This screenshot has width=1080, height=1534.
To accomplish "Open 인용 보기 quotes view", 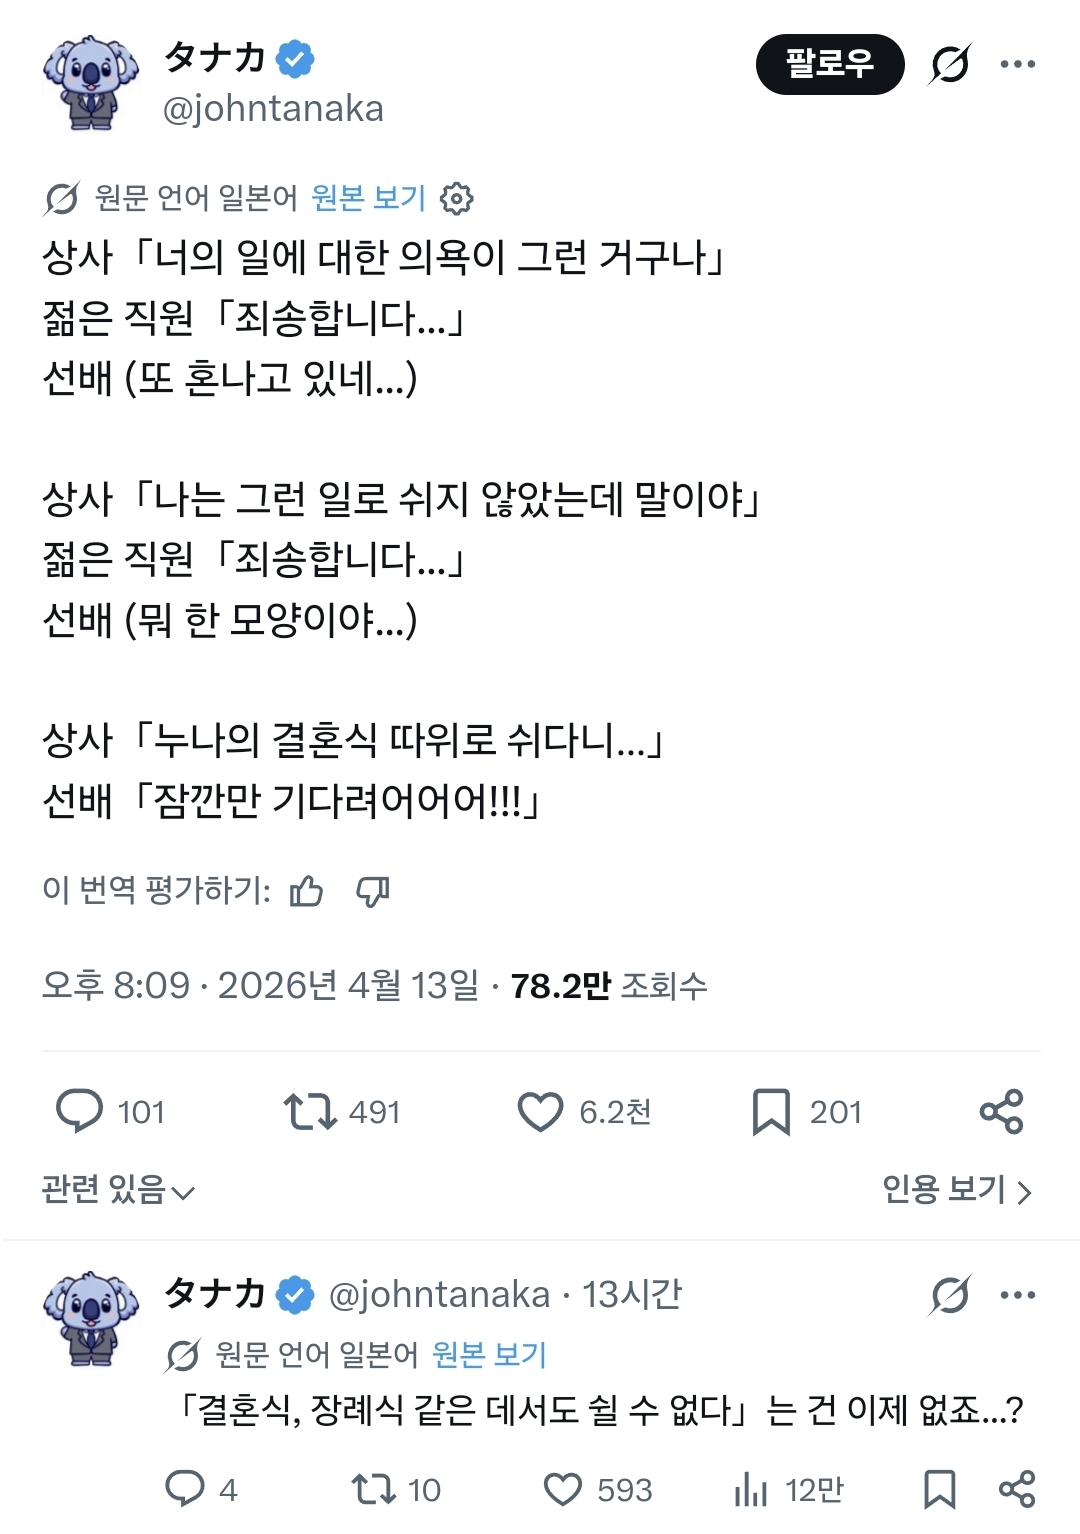I will click(956, 1190).
